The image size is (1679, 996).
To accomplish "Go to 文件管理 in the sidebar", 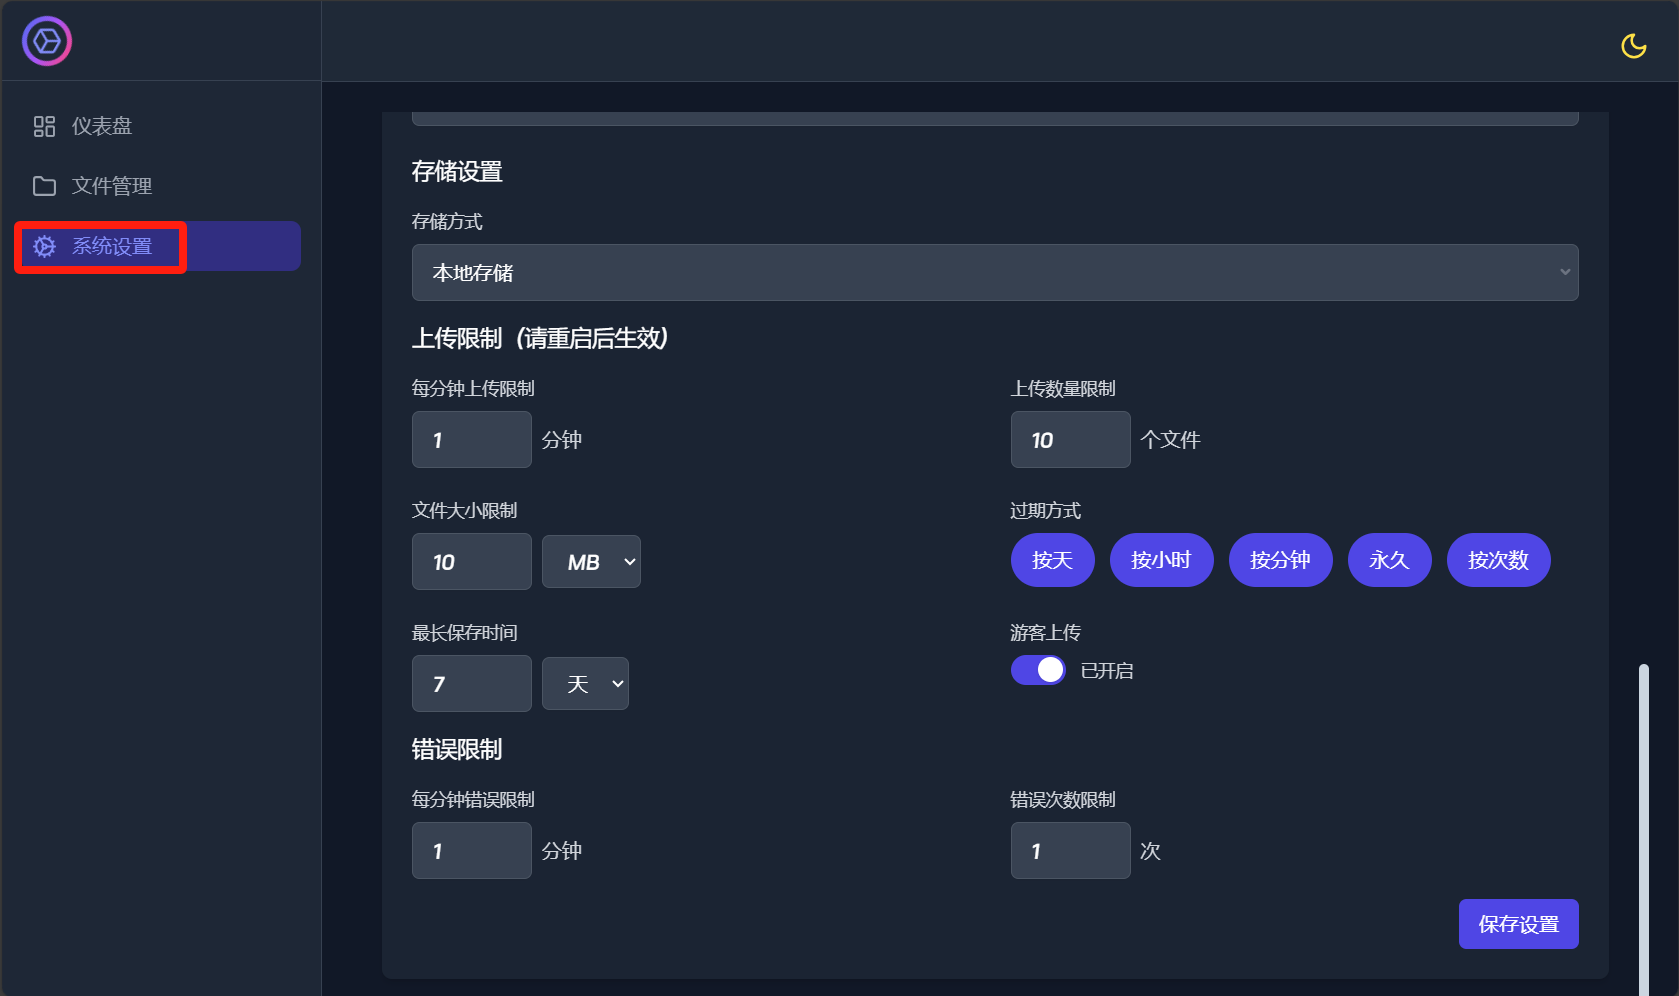I will tap(112, 186).
